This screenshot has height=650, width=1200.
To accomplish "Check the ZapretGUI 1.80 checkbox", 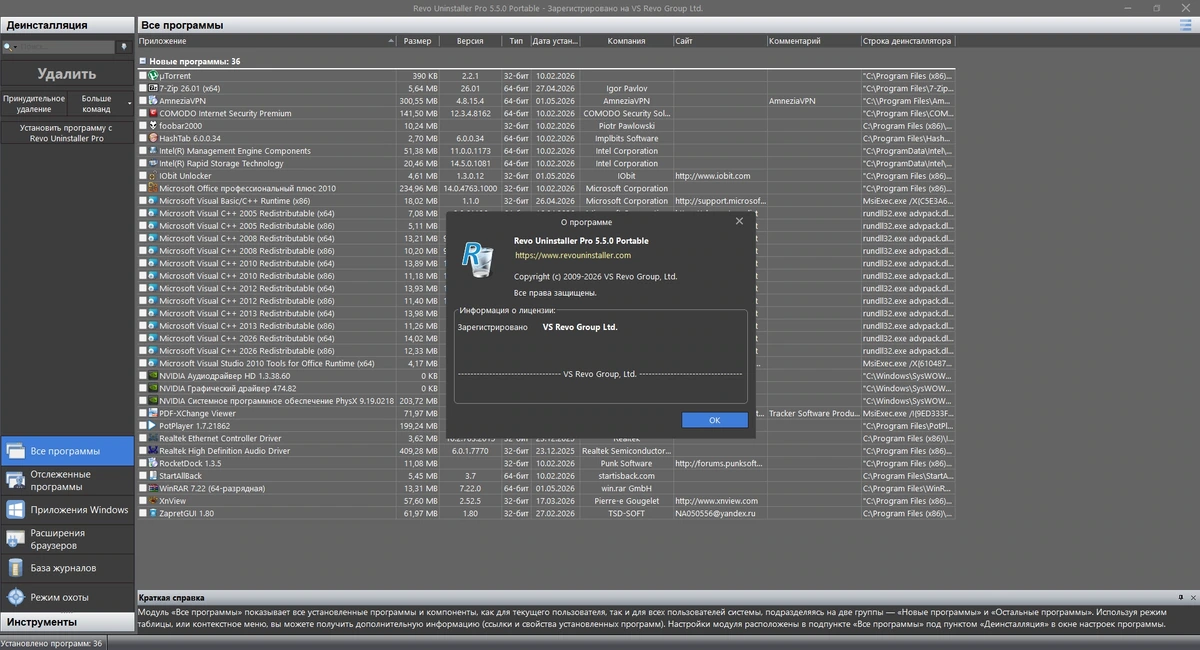I will pyautogui.click(x=143, y=513).
